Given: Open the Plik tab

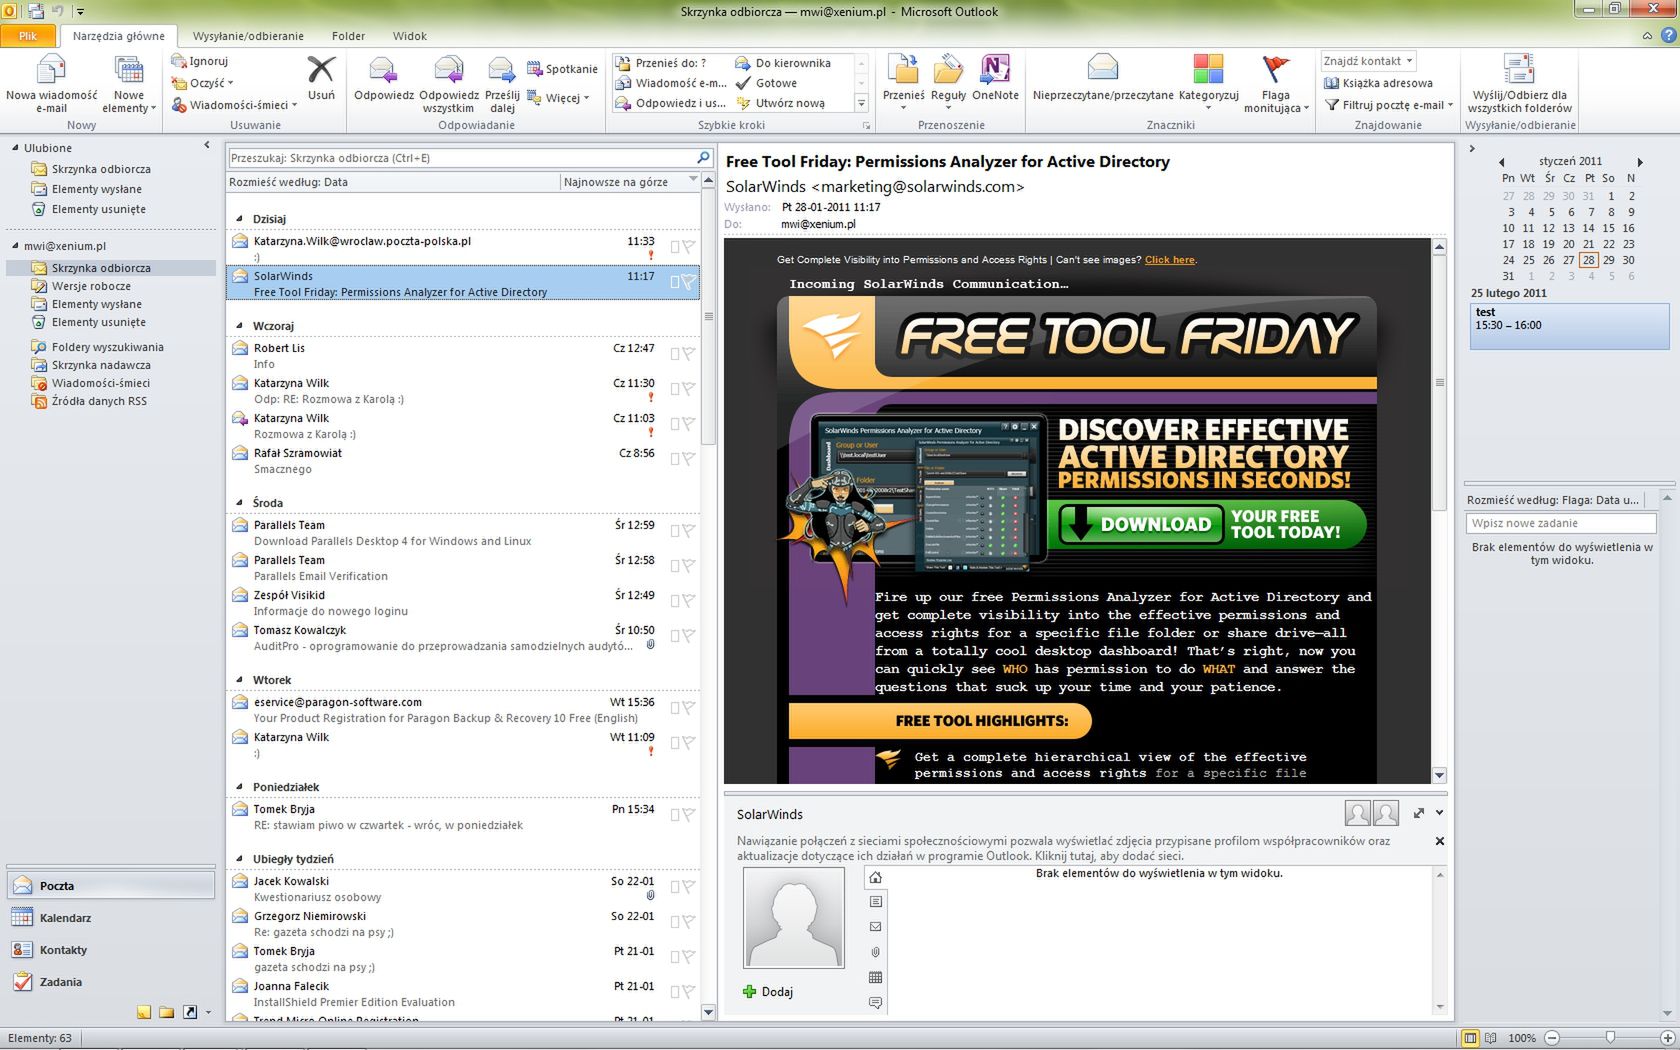Looking at the screenshot, I should point(28,36).
